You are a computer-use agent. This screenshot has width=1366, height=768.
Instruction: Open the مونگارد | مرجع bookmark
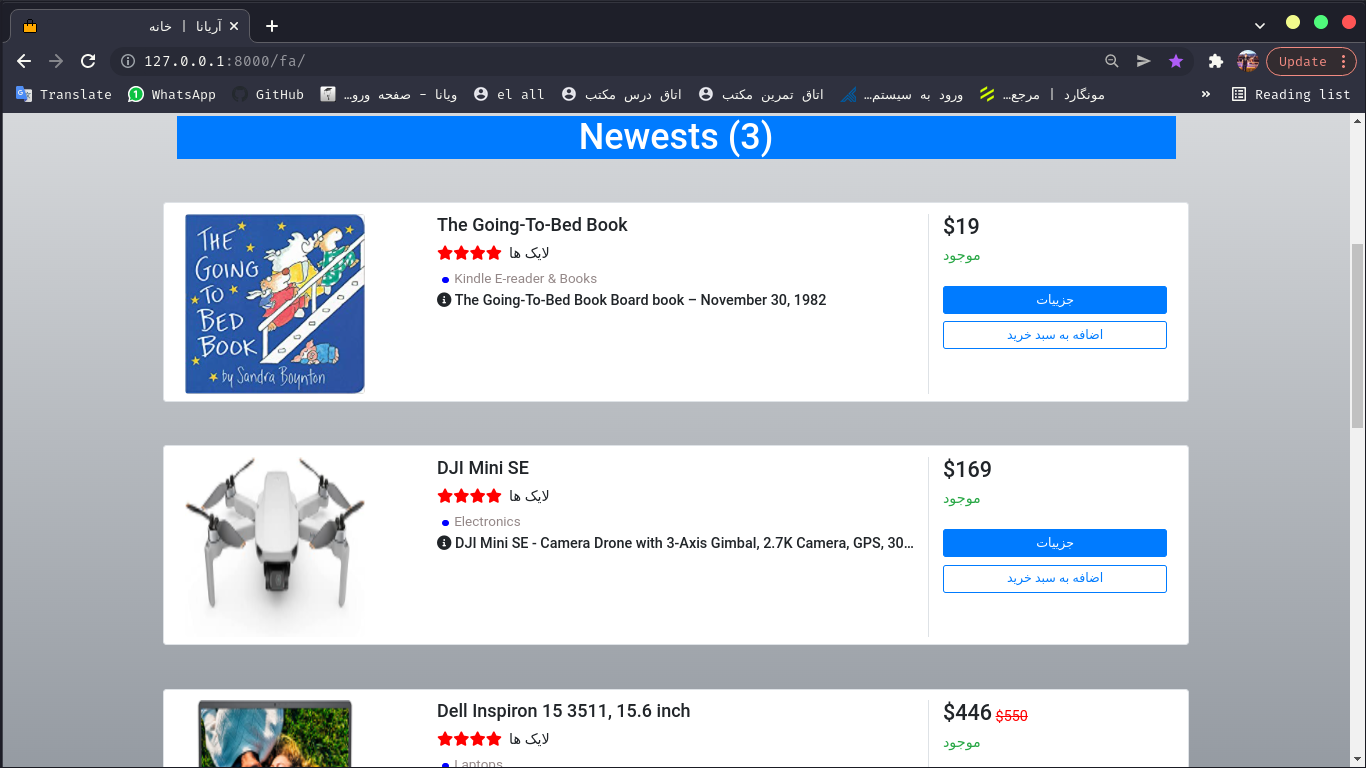tap(1041, 94)
